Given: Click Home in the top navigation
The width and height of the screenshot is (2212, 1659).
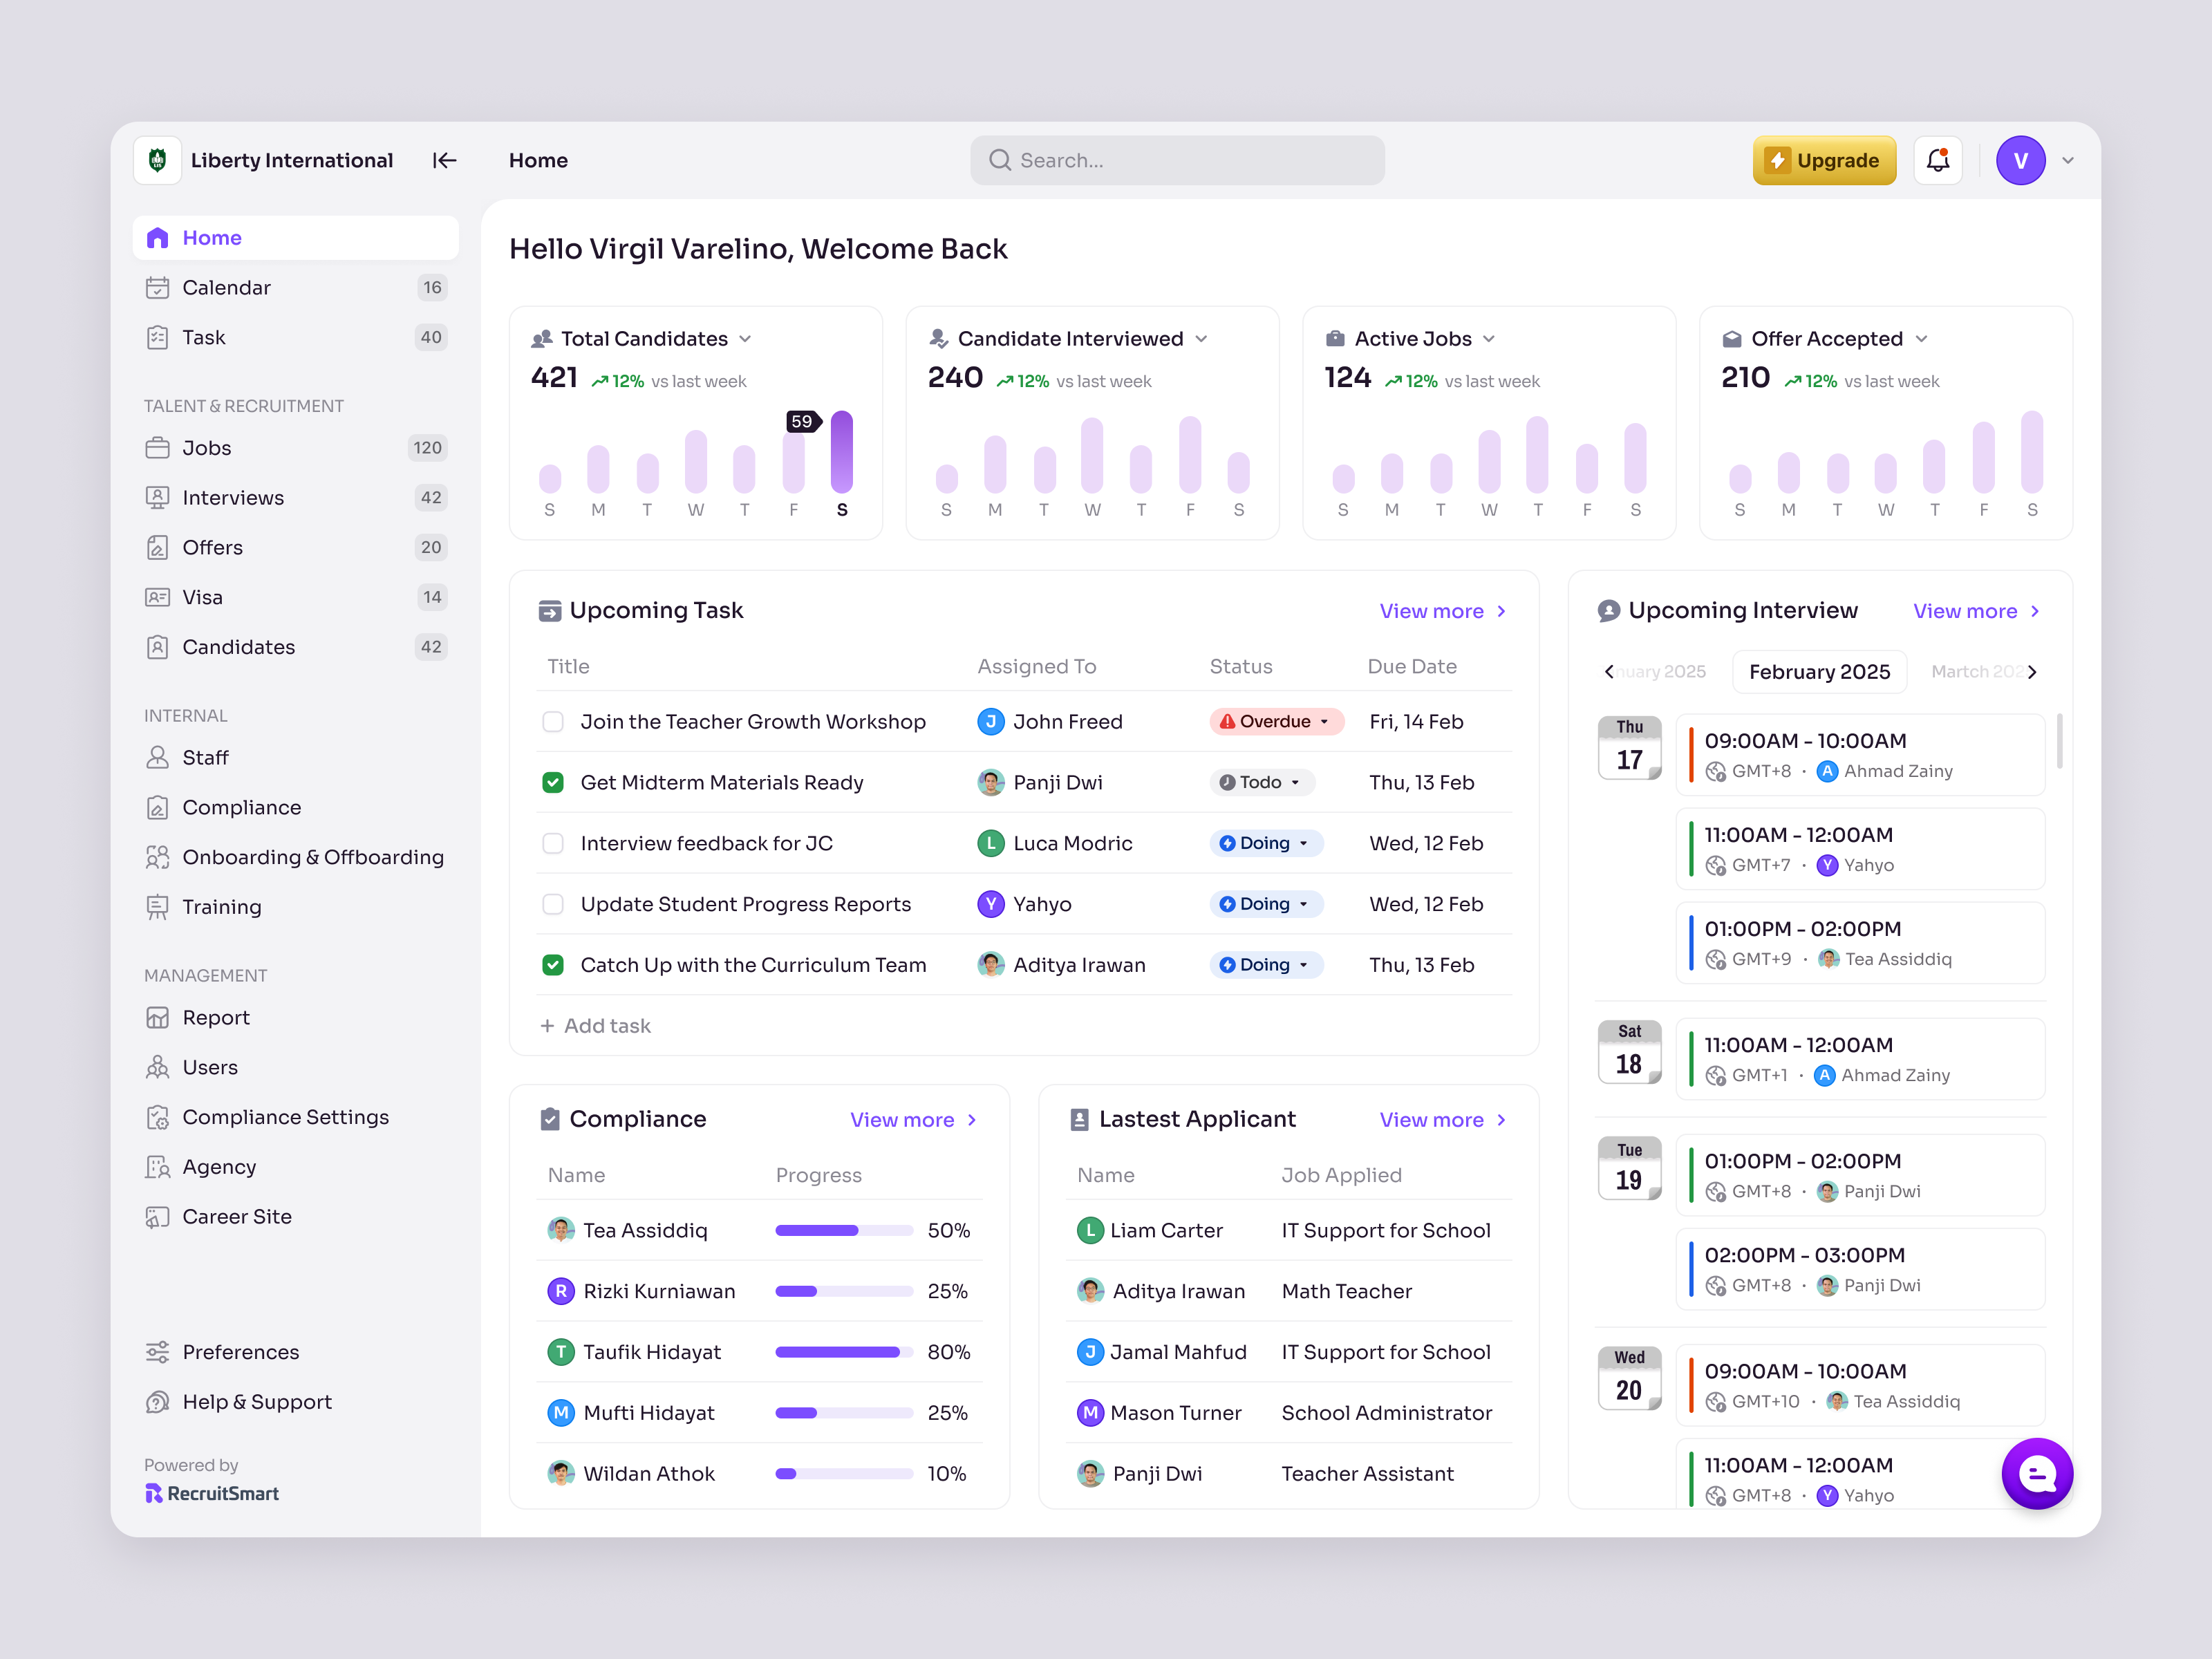Looking at the screenshot, I should 538,160.
